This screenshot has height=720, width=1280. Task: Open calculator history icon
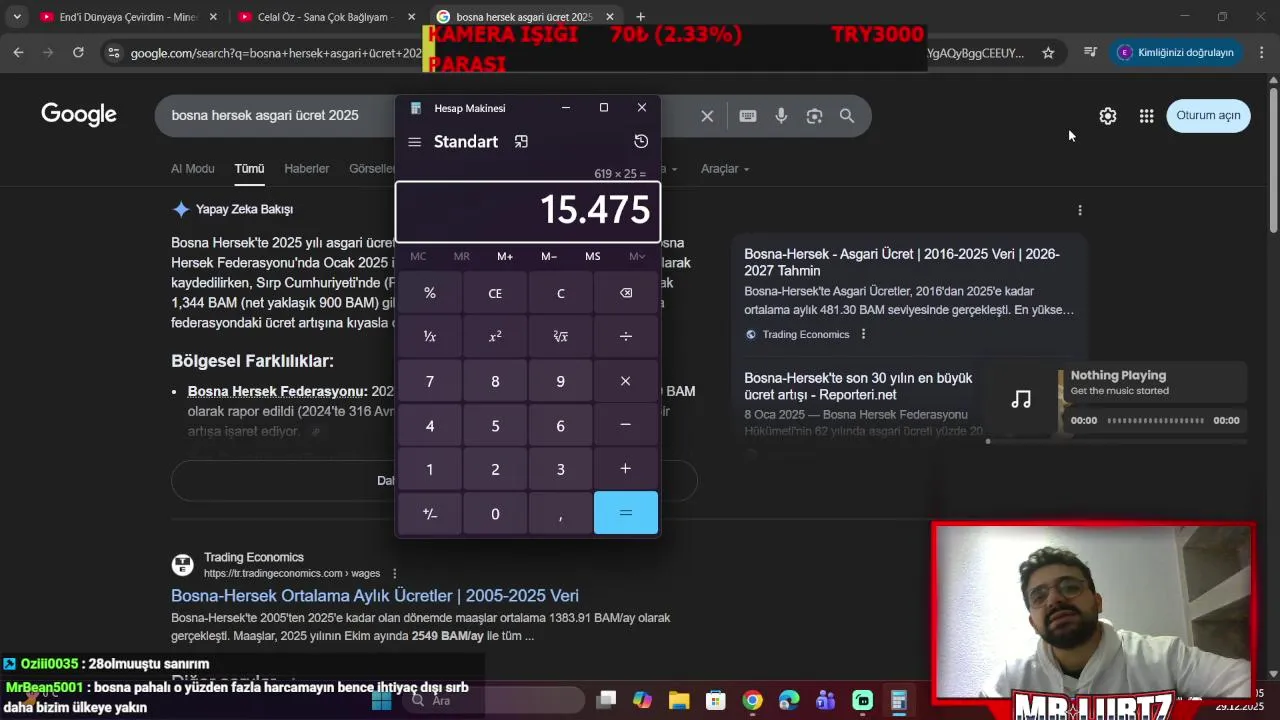point(641,141)
